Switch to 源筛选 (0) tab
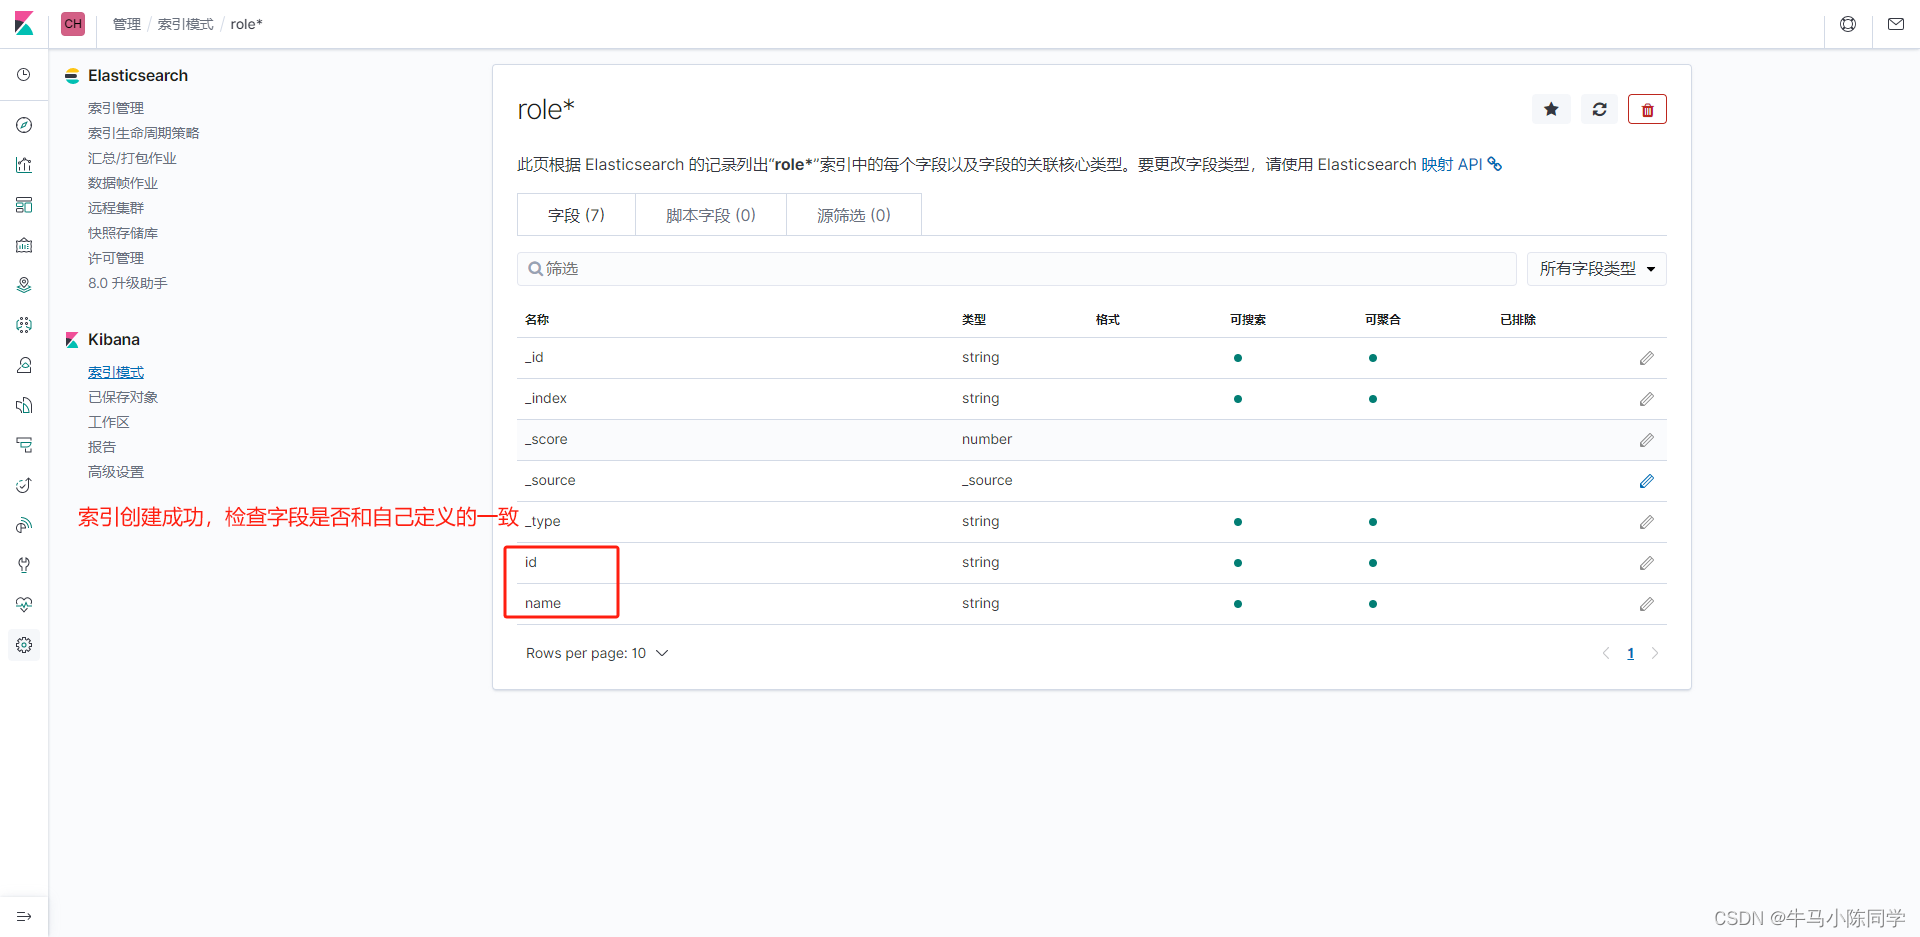Screen dimensions: 1920x937 pyautogui.click(x=854, y=215)
